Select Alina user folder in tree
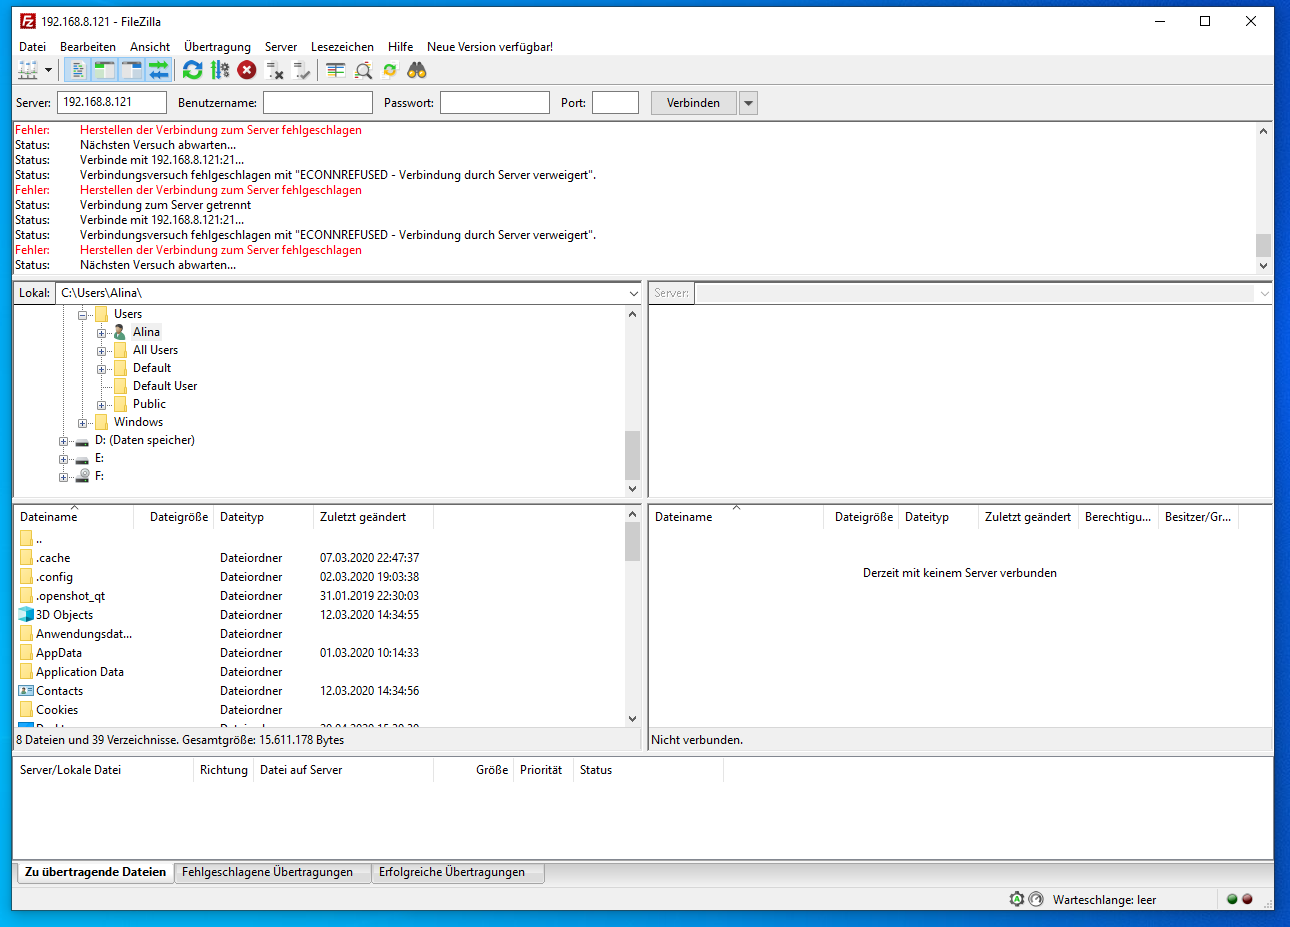Image resolution: width=1290 pixels, height=927 pixels. pyautogui.click(x=146, y=332)
